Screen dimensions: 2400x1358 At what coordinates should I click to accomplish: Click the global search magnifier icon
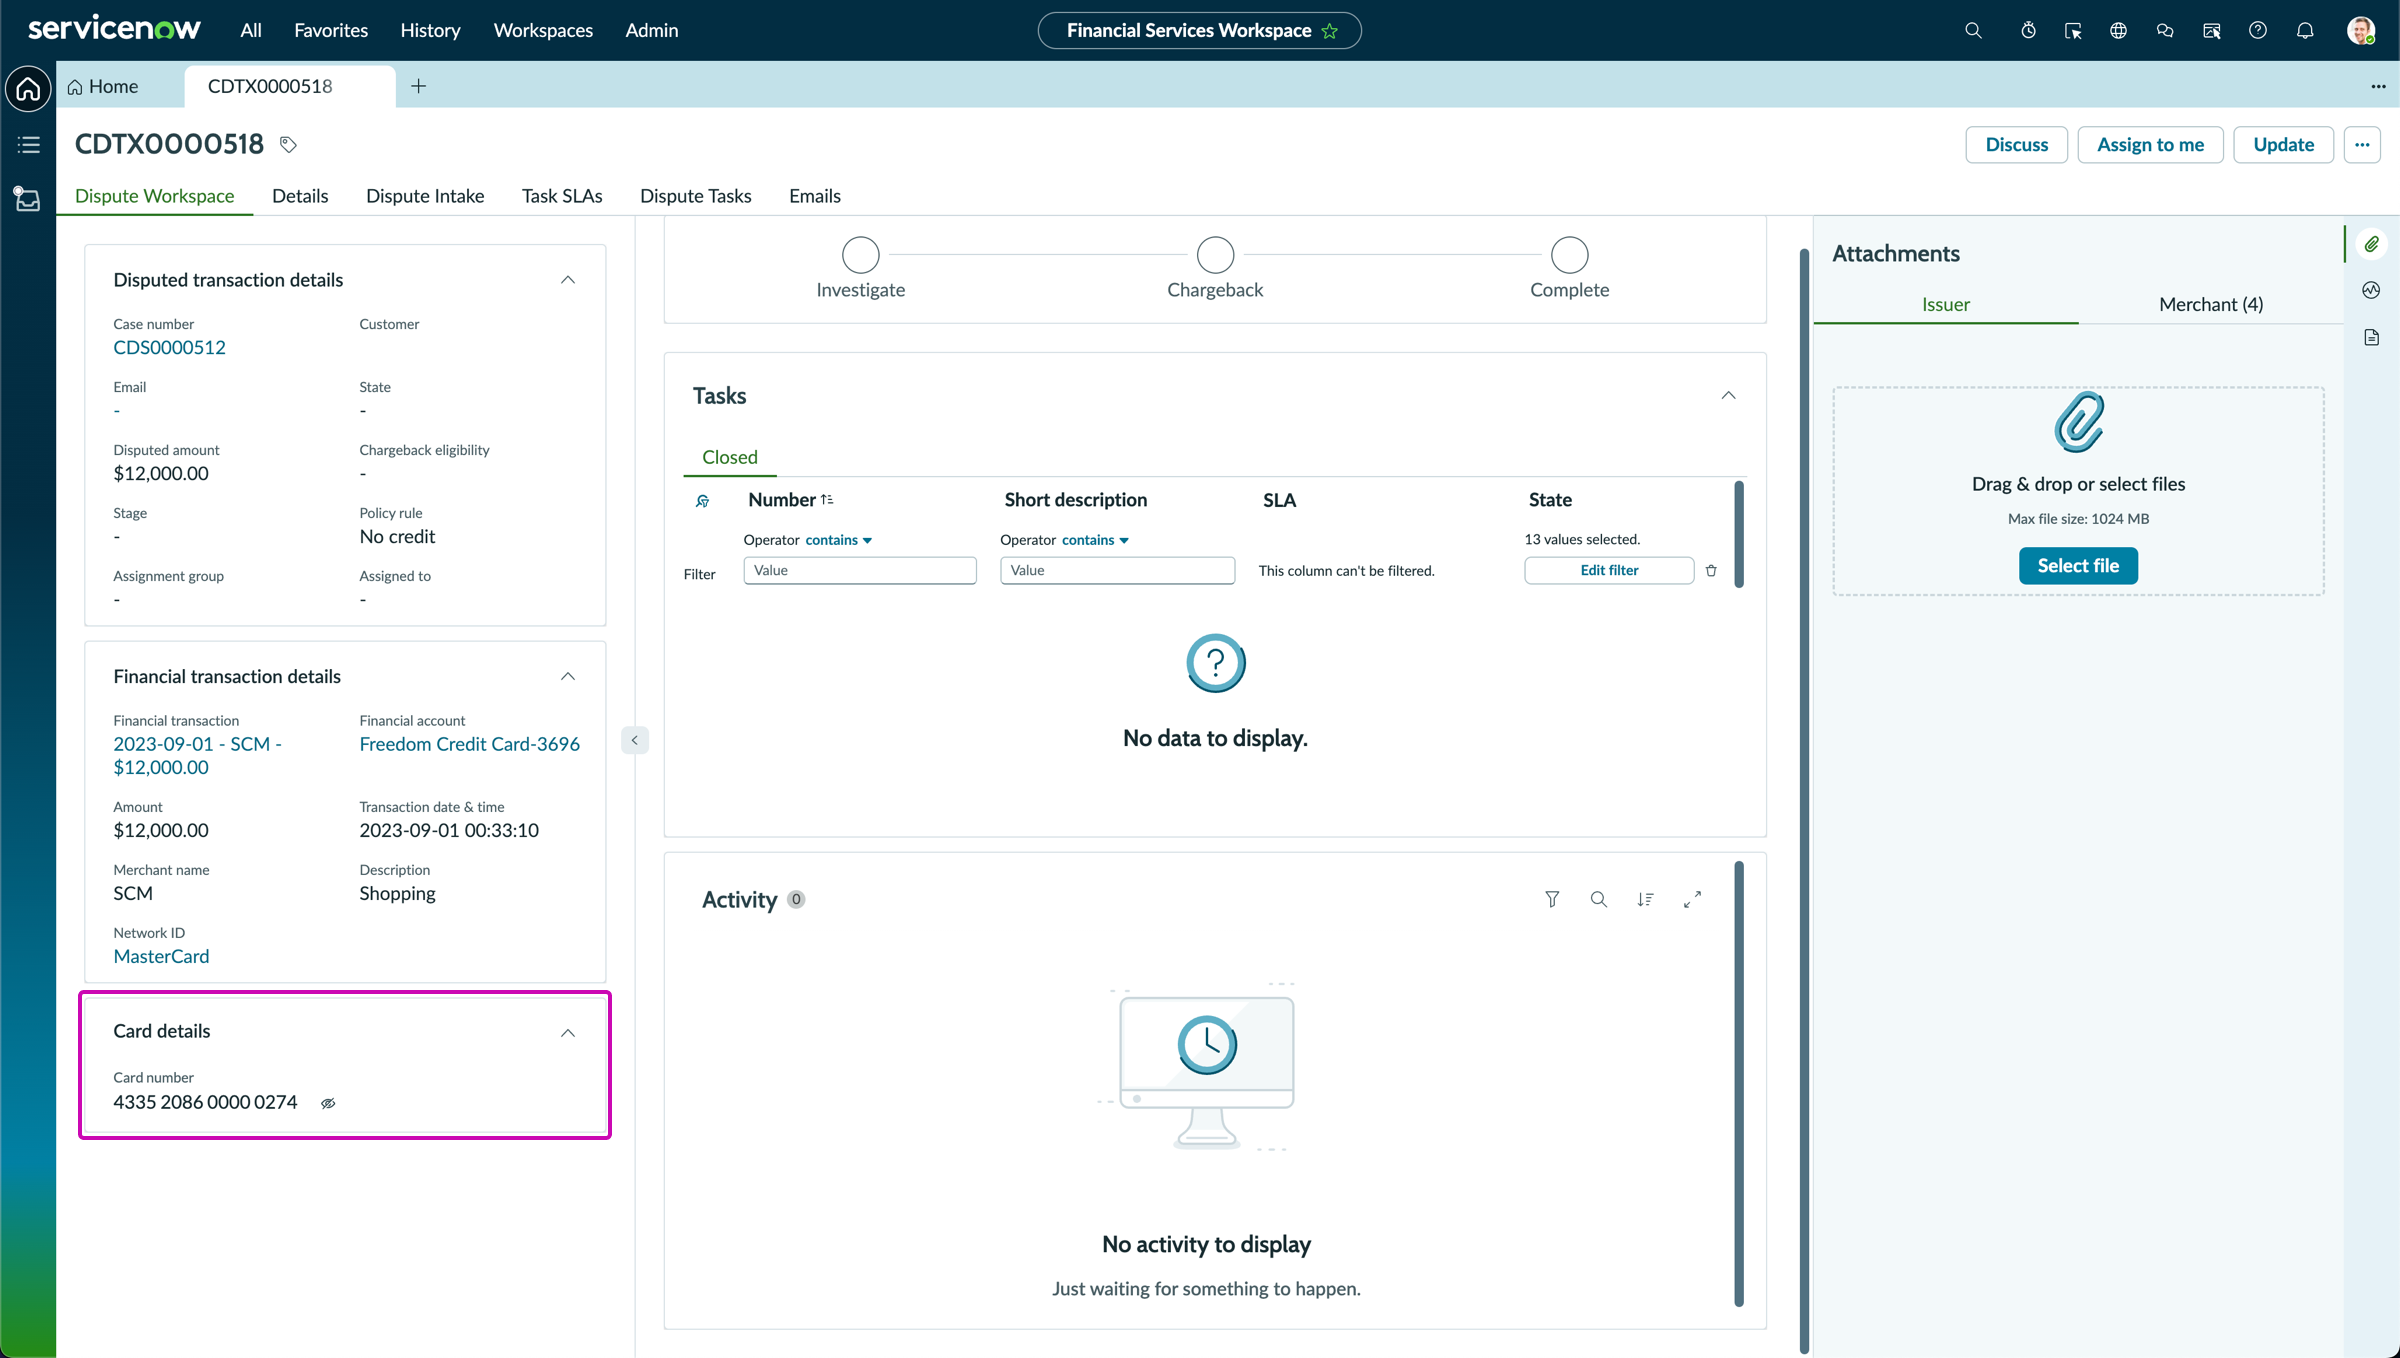tap(1973, 30)
